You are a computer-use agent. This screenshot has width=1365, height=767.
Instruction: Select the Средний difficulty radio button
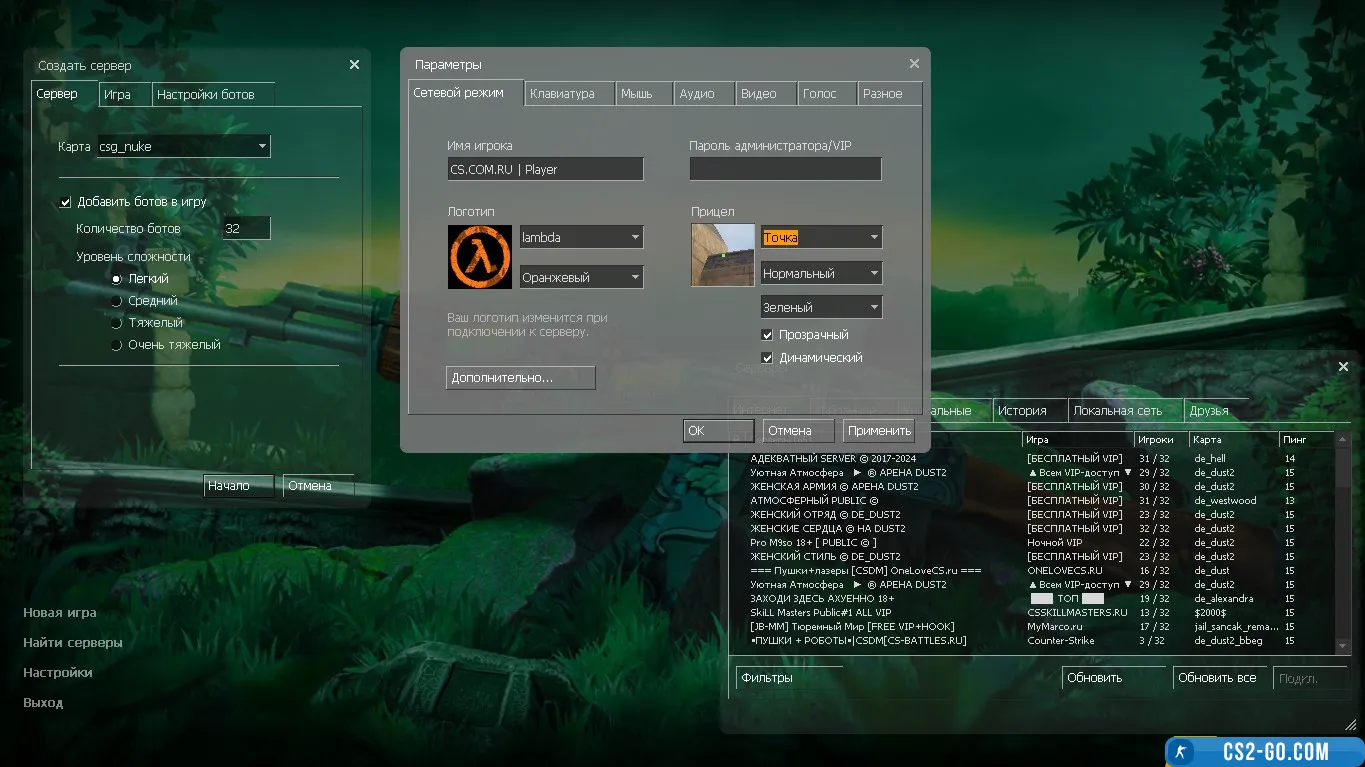point(117,301)
